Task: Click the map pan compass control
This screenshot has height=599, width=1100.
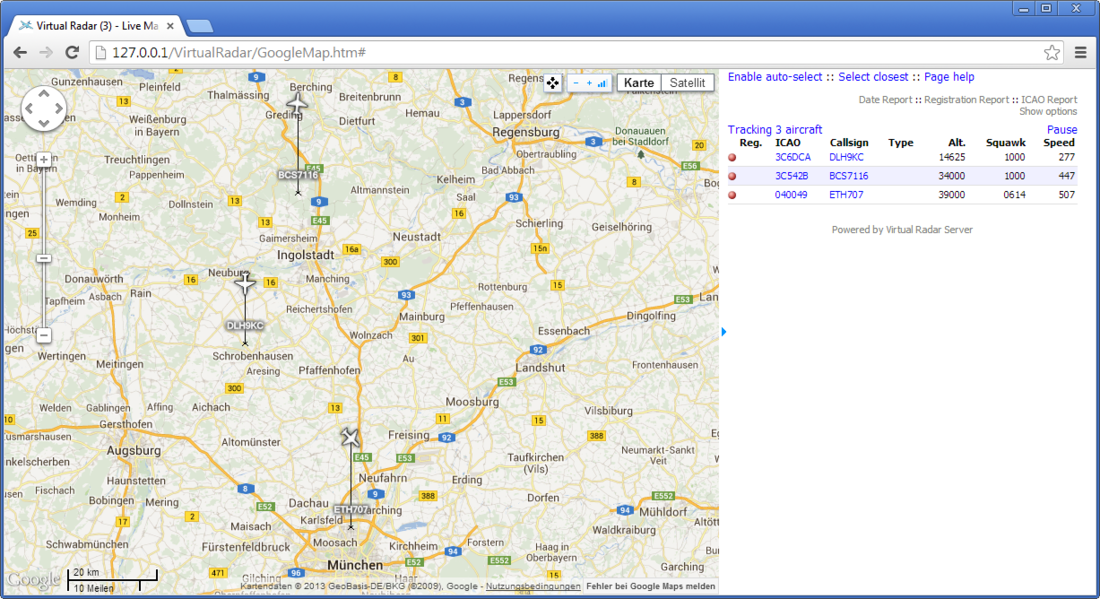Action: pyautogui.click(x=44, y=107)
